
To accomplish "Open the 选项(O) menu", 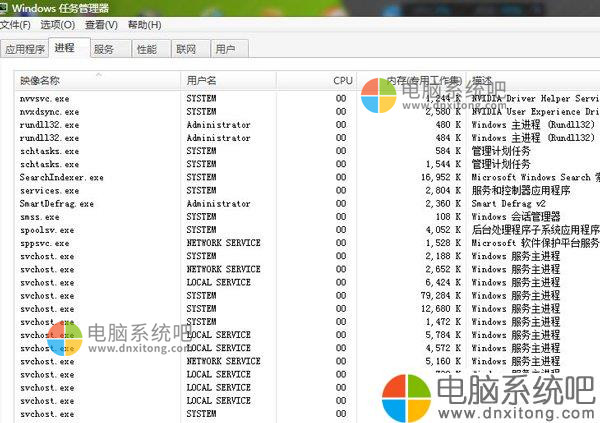I will point(58,25).
